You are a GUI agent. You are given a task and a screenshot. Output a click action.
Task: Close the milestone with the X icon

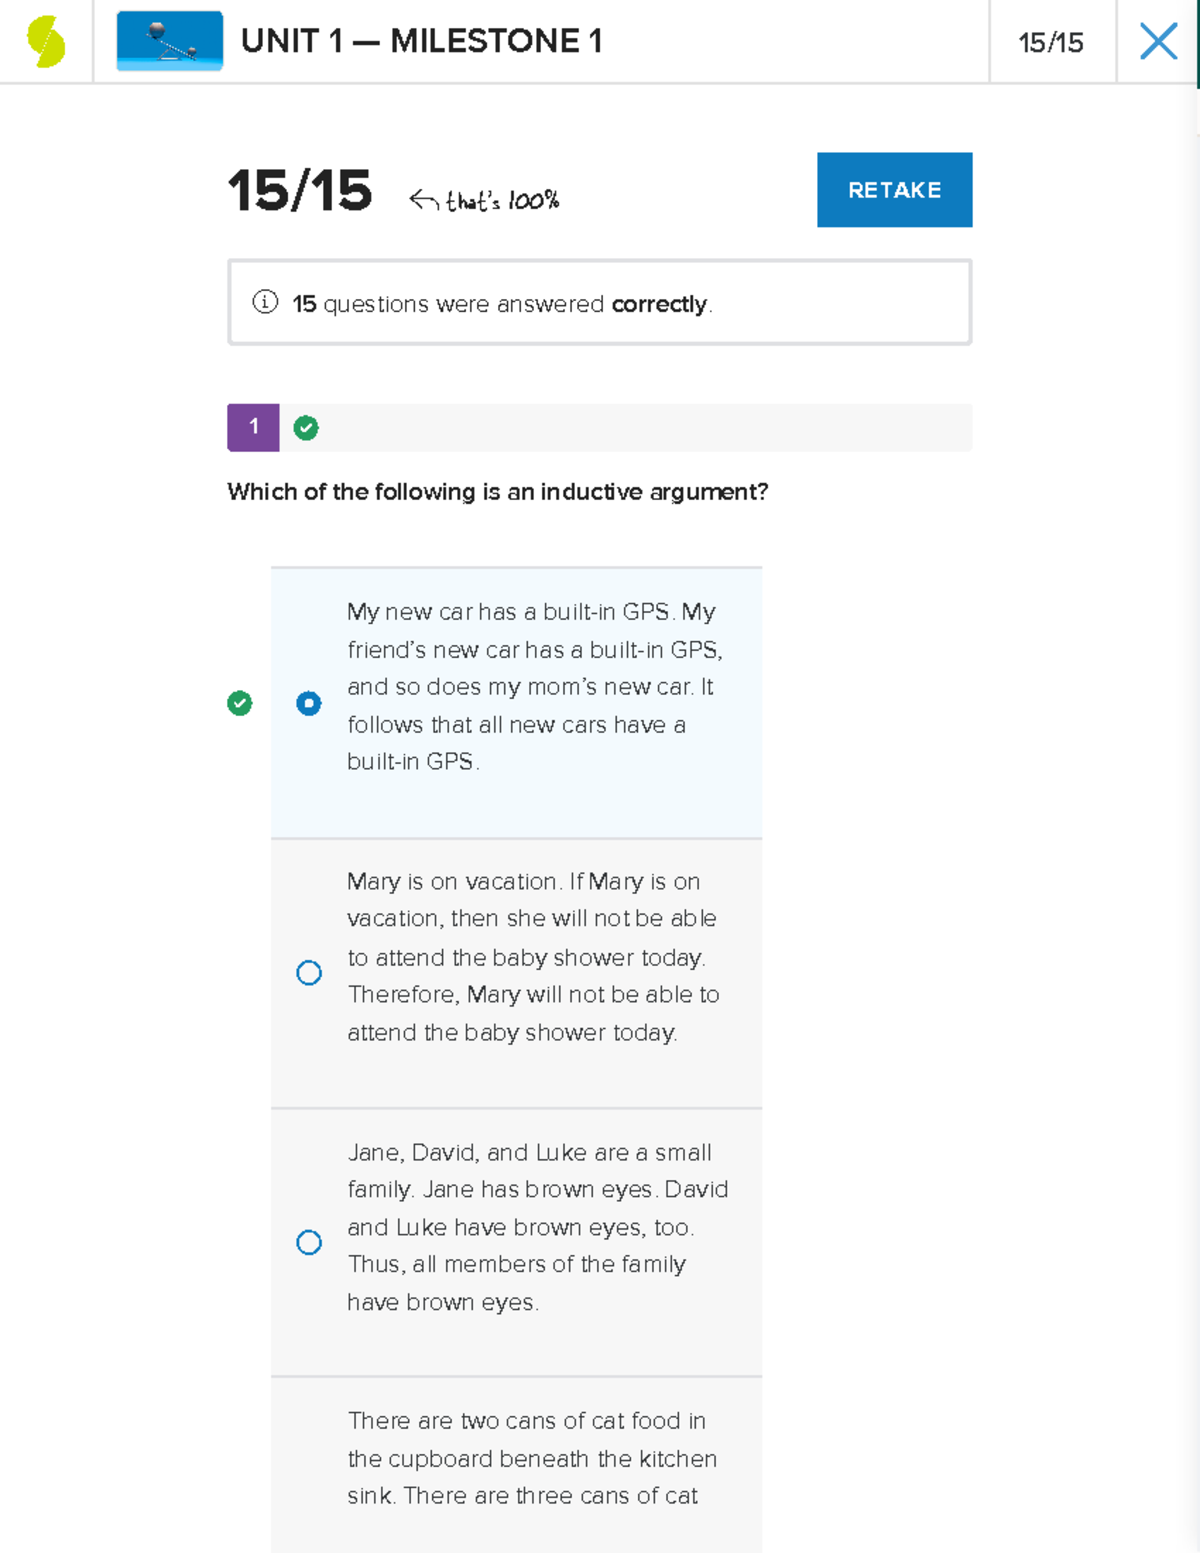click(1158, 42)
